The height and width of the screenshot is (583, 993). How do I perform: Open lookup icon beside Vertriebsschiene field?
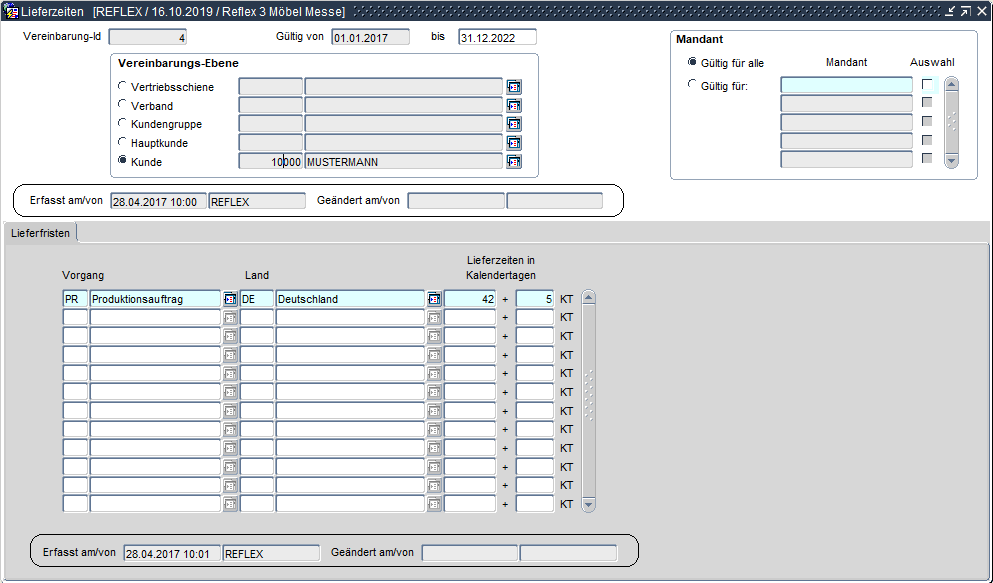coord(514,87)
